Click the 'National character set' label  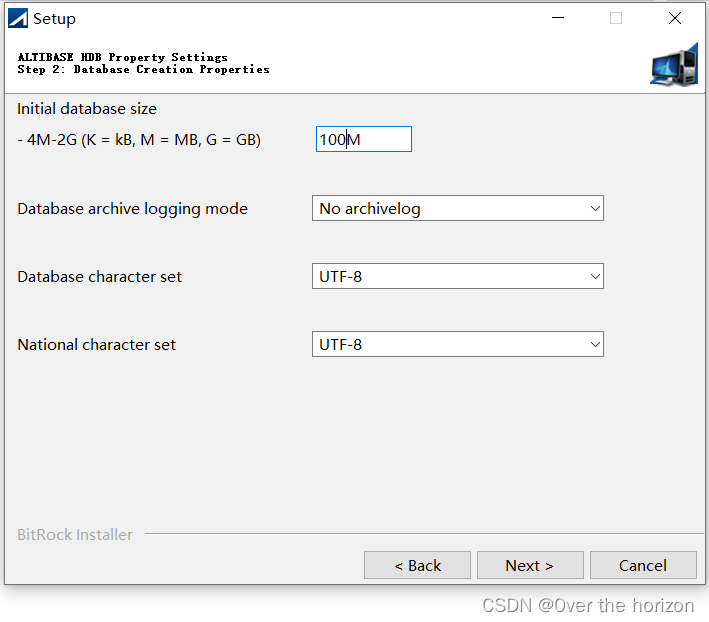click(96, 345)
